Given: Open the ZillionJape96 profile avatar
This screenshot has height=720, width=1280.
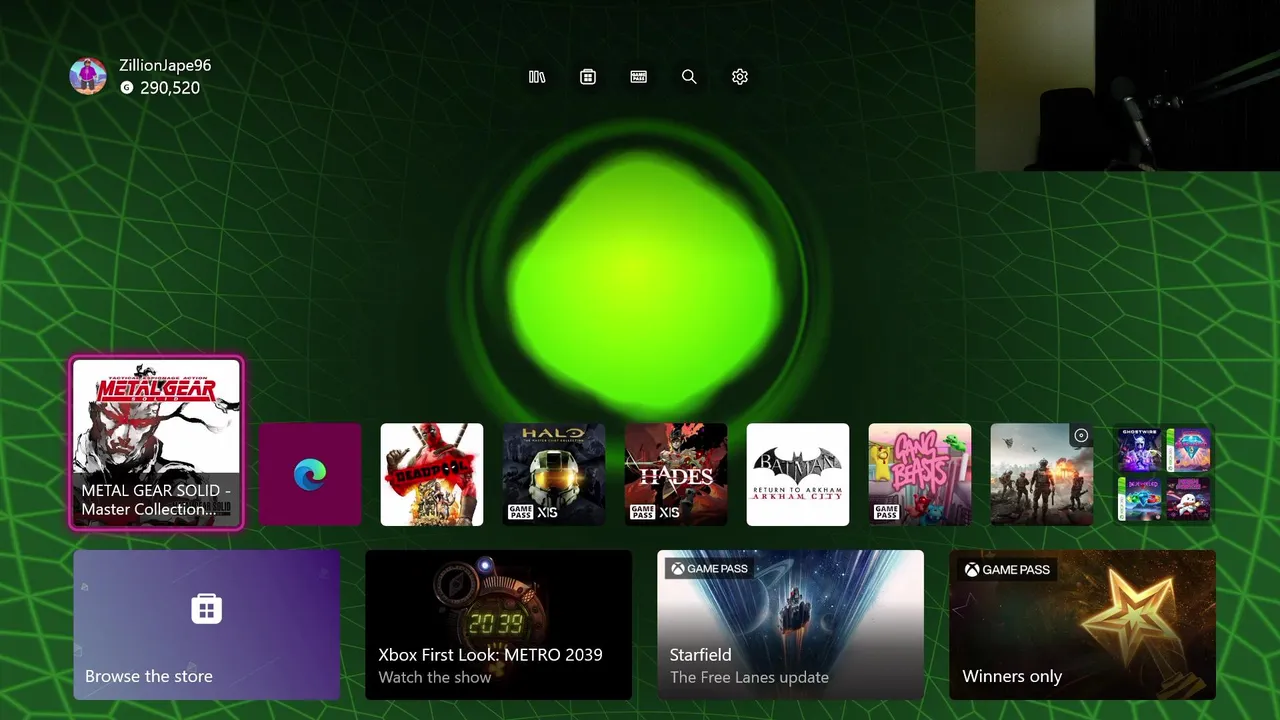Looking at the screenshot, I should pos(88,76).
